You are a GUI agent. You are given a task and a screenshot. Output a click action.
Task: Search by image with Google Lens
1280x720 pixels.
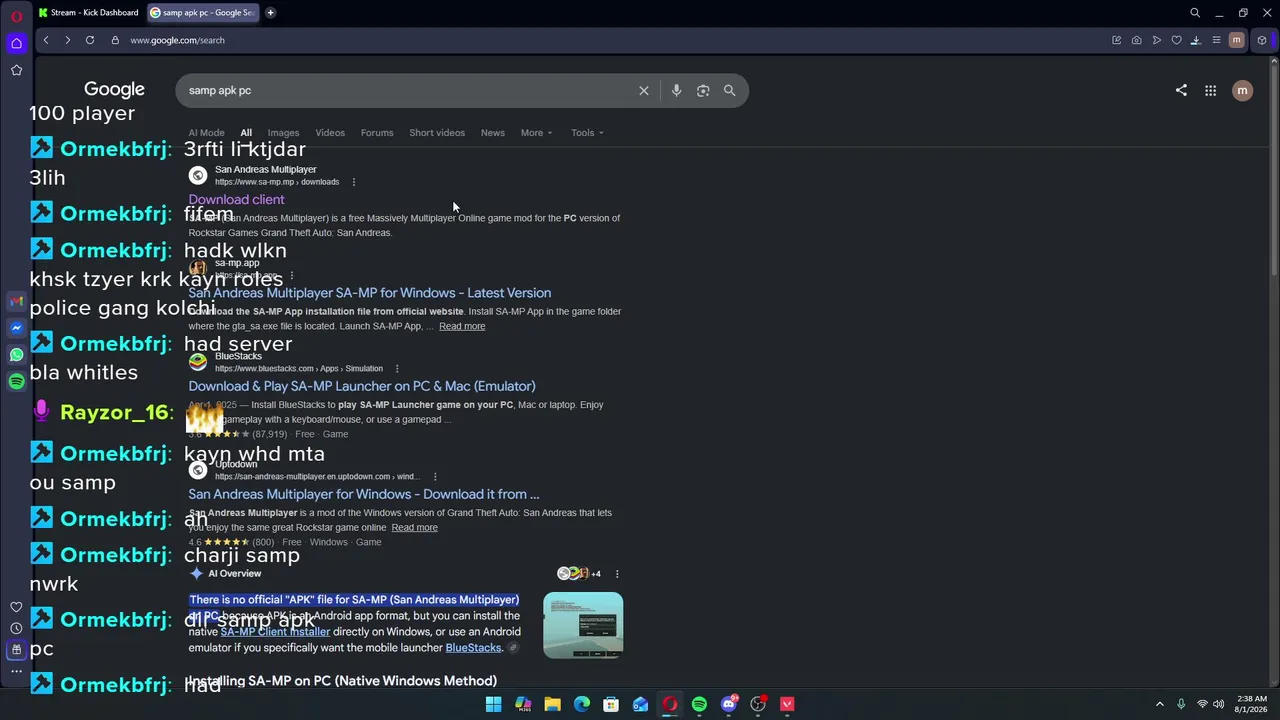tap(703, 91)
